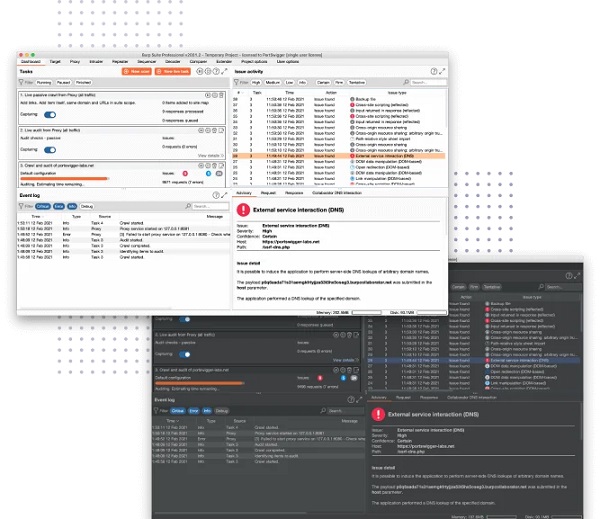Toggle Finished filter chip in Tasks
Viewport: 600px width, 519px height.
click(x=83, y=82)
